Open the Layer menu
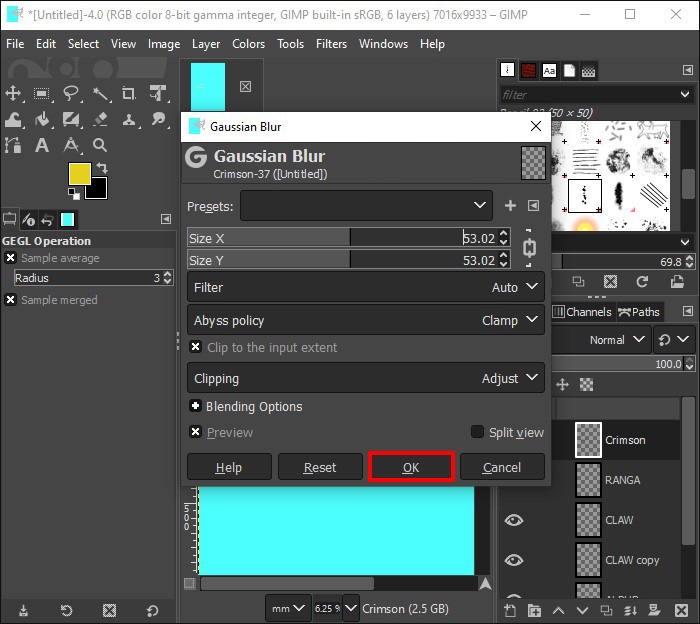Image resolution: width=700 pixels, height=624 pixels. (206, 44)
